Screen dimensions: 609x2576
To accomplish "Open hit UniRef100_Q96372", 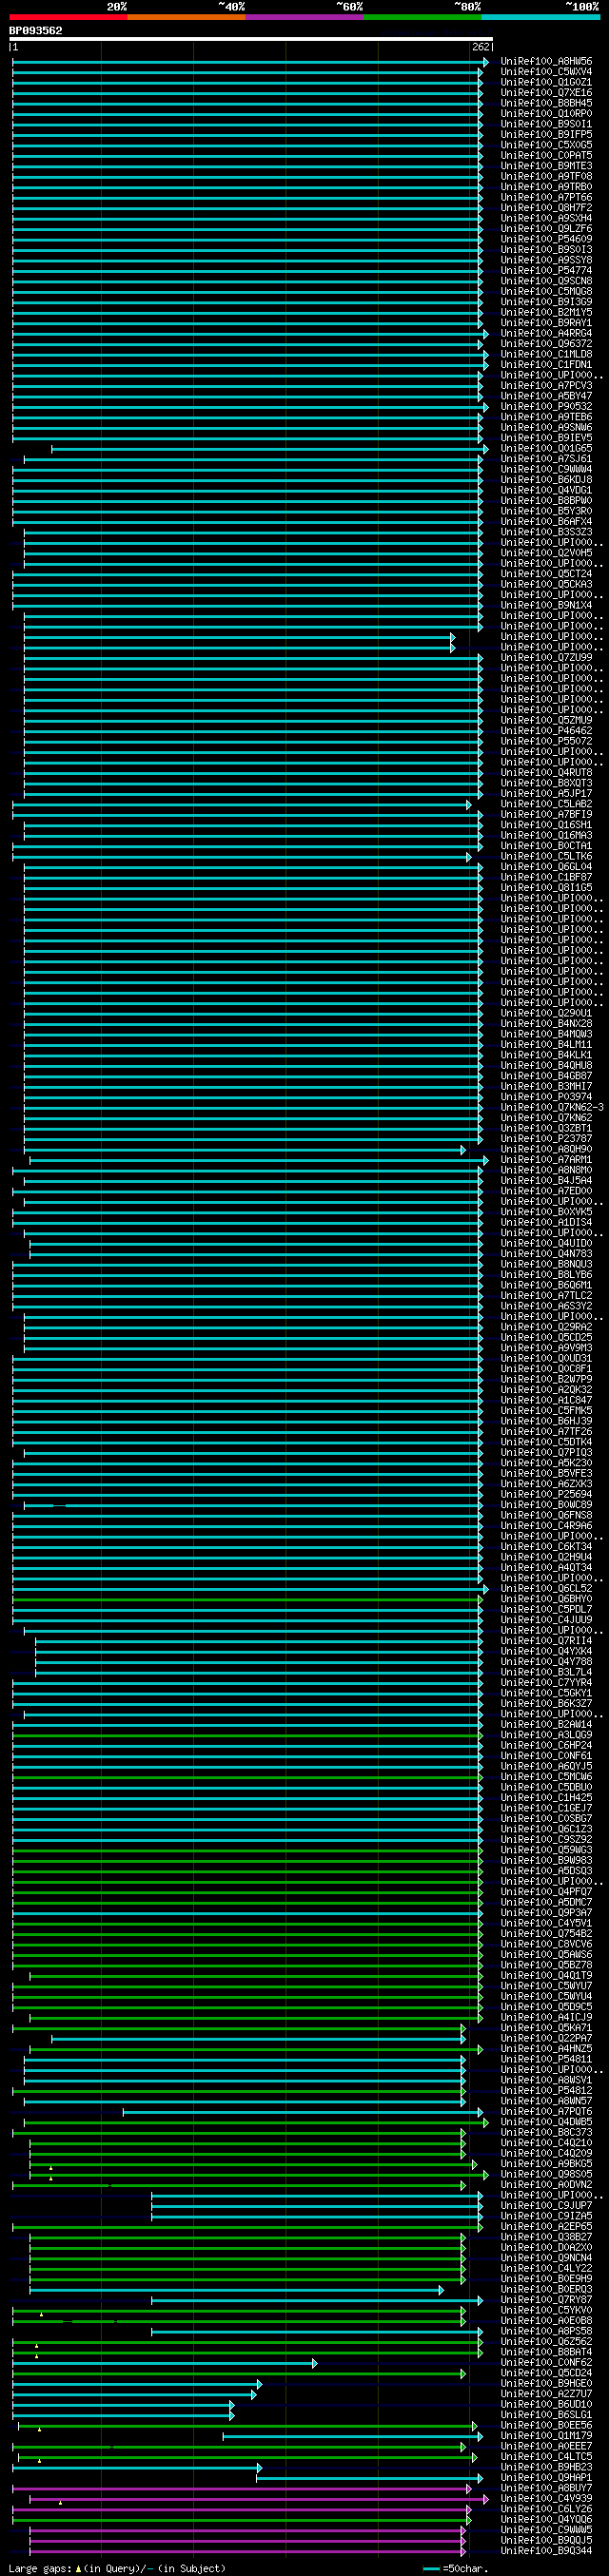I will pyautogui.click(x=546, y=344).
